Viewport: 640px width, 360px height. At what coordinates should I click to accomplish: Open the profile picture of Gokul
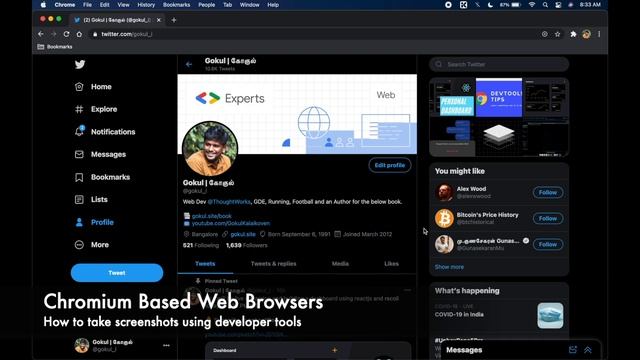coord(210,149)
